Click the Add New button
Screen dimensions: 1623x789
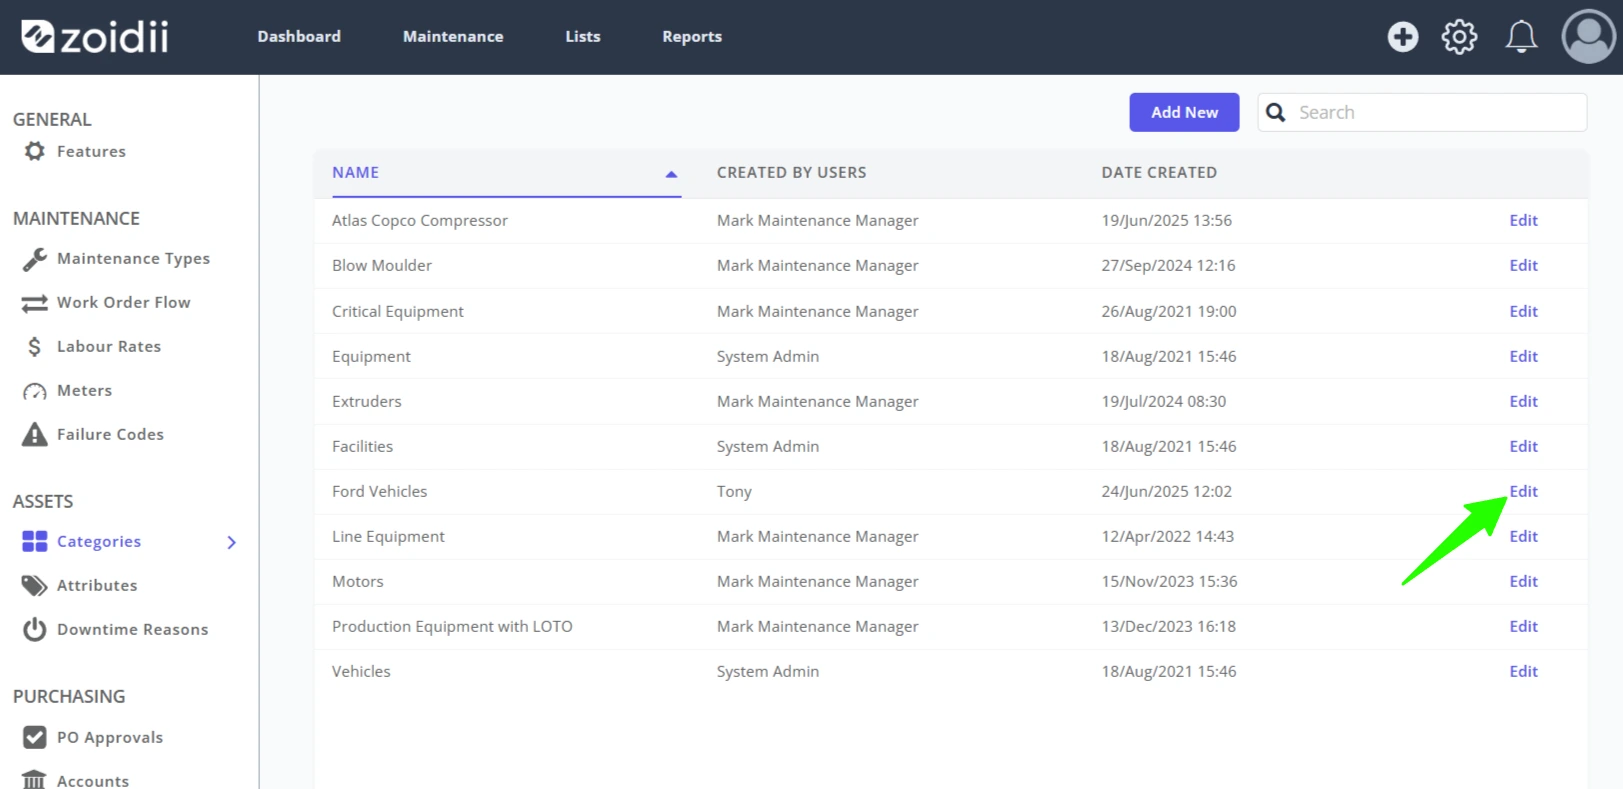(x=1184, y=112)
